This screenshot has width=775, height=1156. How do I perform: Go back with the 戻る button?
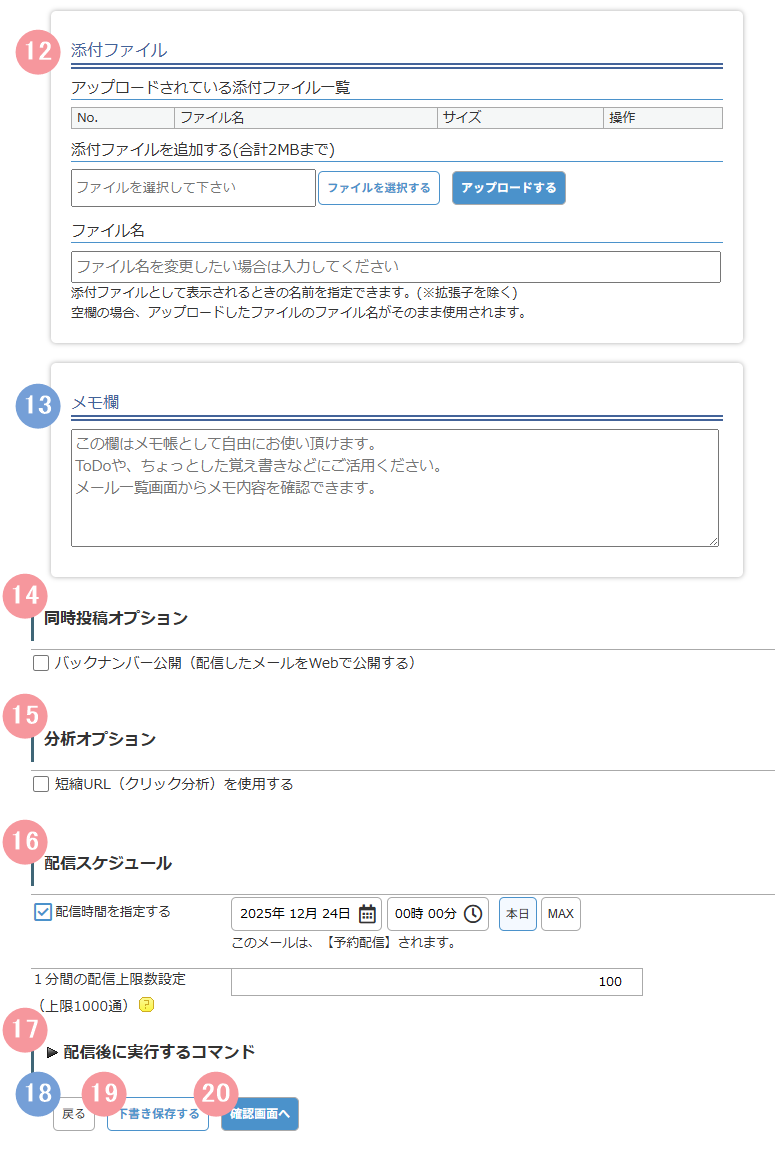pos(74,1114)
